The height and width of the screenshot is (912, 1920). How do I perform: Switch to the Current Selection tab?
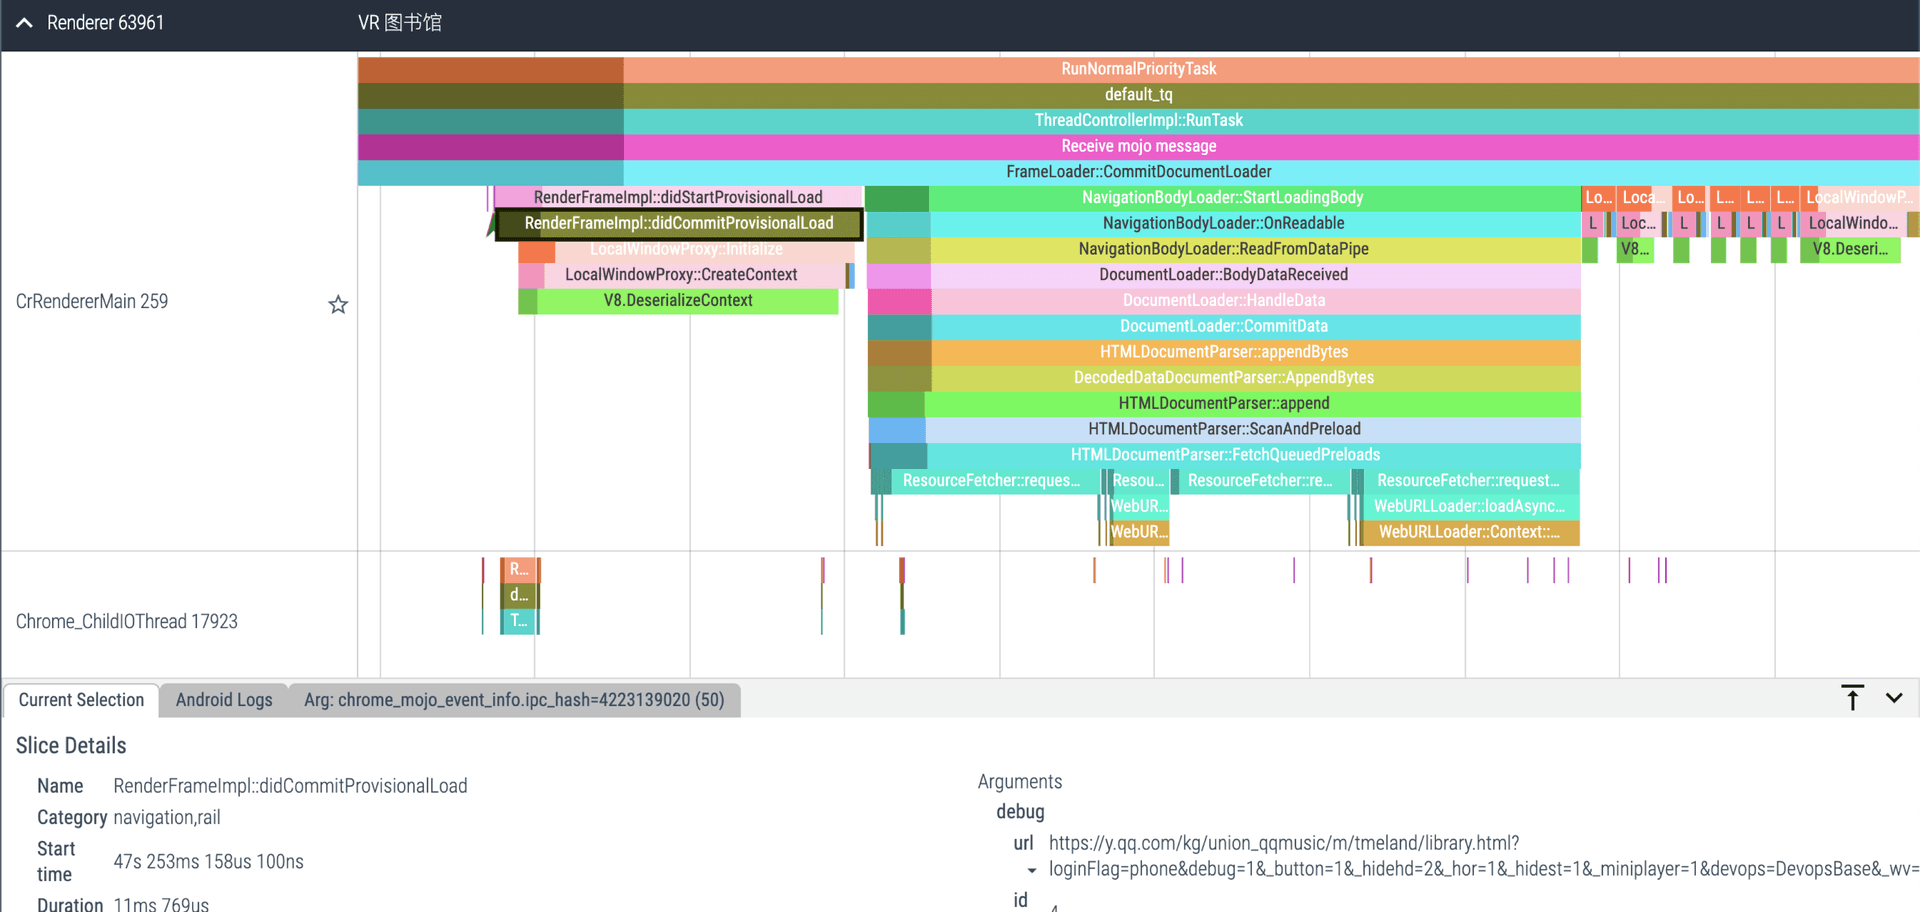click(81, 700)
